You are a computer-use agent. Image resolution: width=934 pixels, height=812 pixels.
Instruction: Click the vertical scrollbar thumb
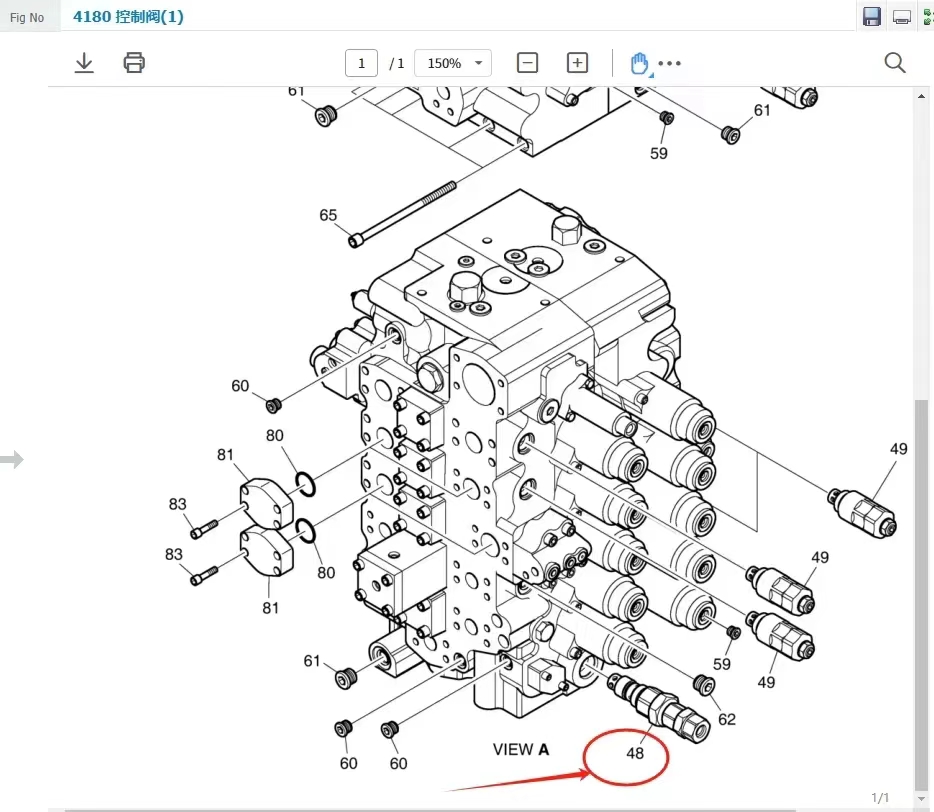[921, 593]
